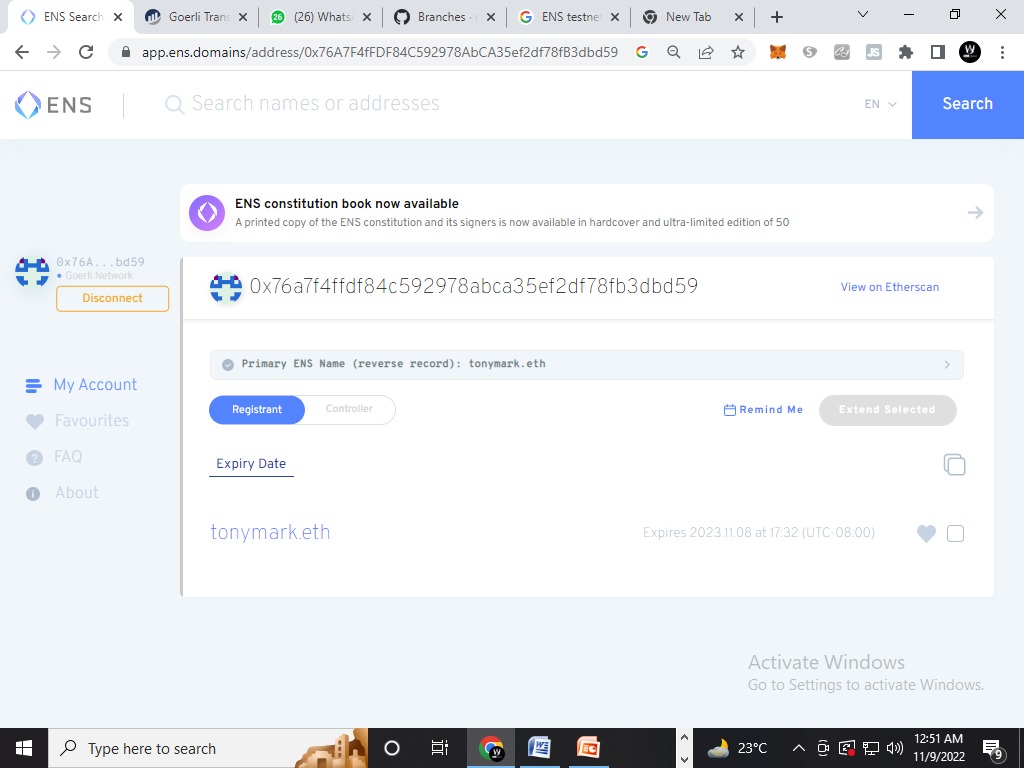Image resolution: width=1024 pixels, height=768 pixels.
Task: Click the purple ENS constitution banner icon
Action: (207, 213)
